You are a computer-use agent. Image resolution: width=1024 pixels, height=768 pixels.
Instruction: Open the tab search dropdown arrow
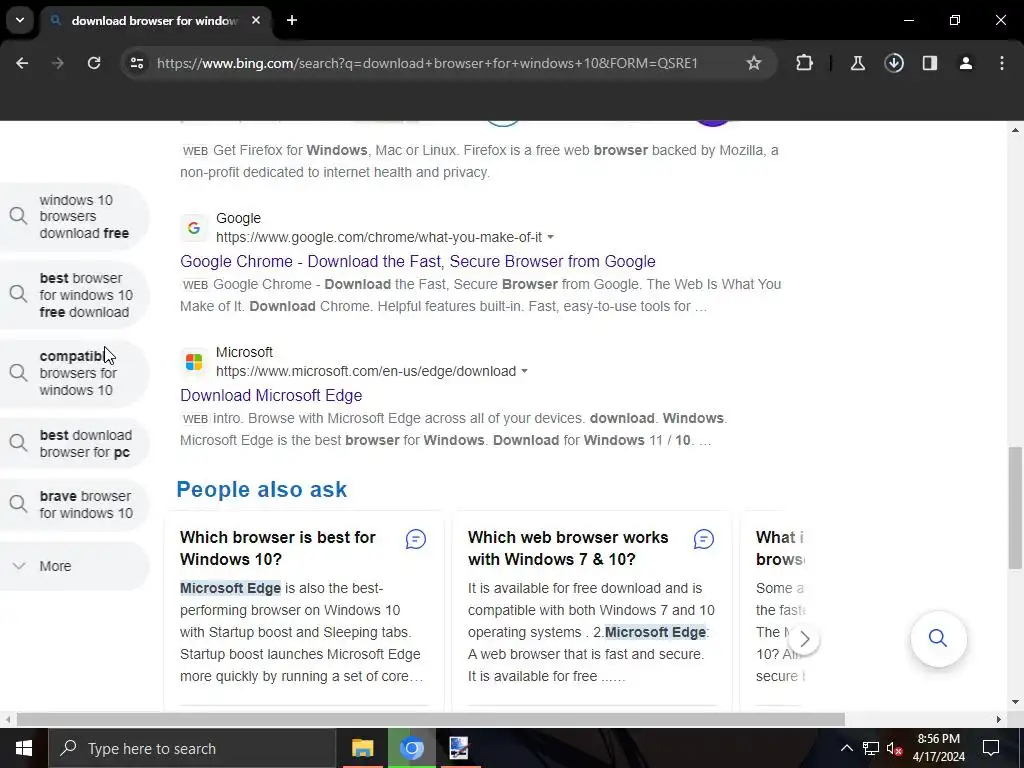[x=20, y=20]
